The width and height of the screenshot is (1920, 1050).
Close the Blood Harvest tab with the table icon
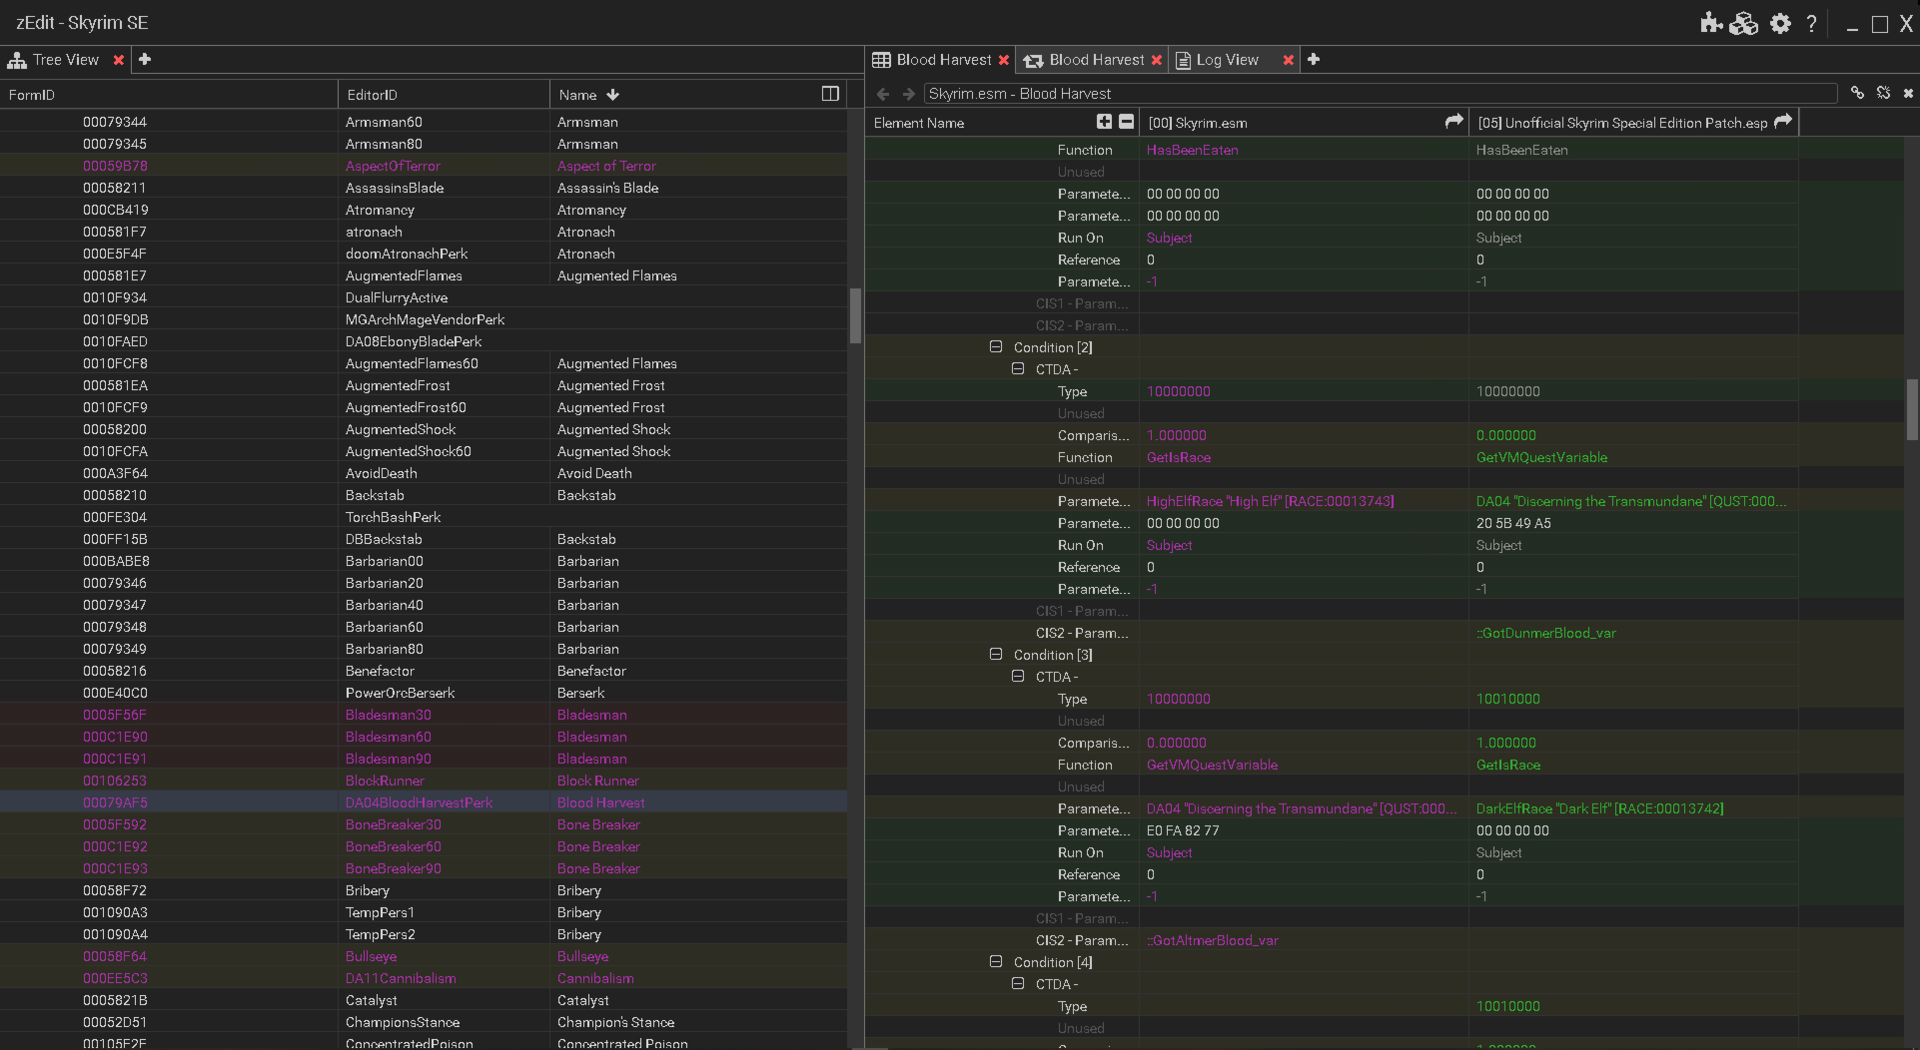[1004, 60]
